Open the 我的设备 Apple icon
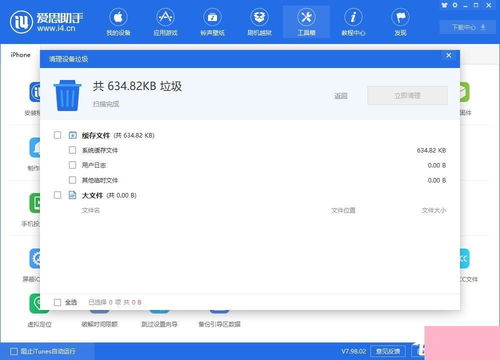 (x=118, y=17)
